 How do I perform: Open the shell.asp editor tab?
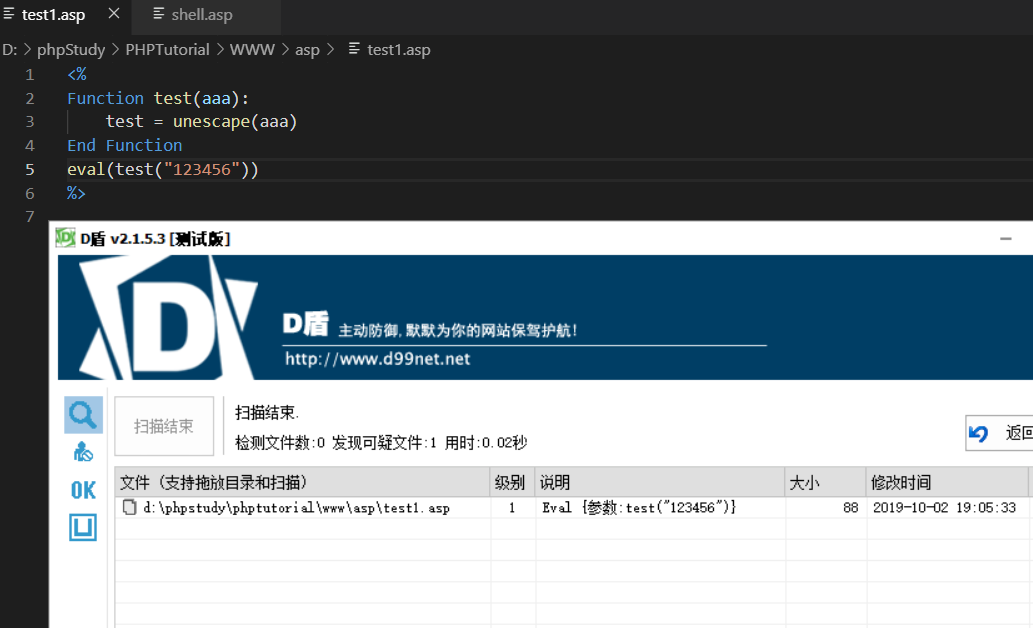202,14
